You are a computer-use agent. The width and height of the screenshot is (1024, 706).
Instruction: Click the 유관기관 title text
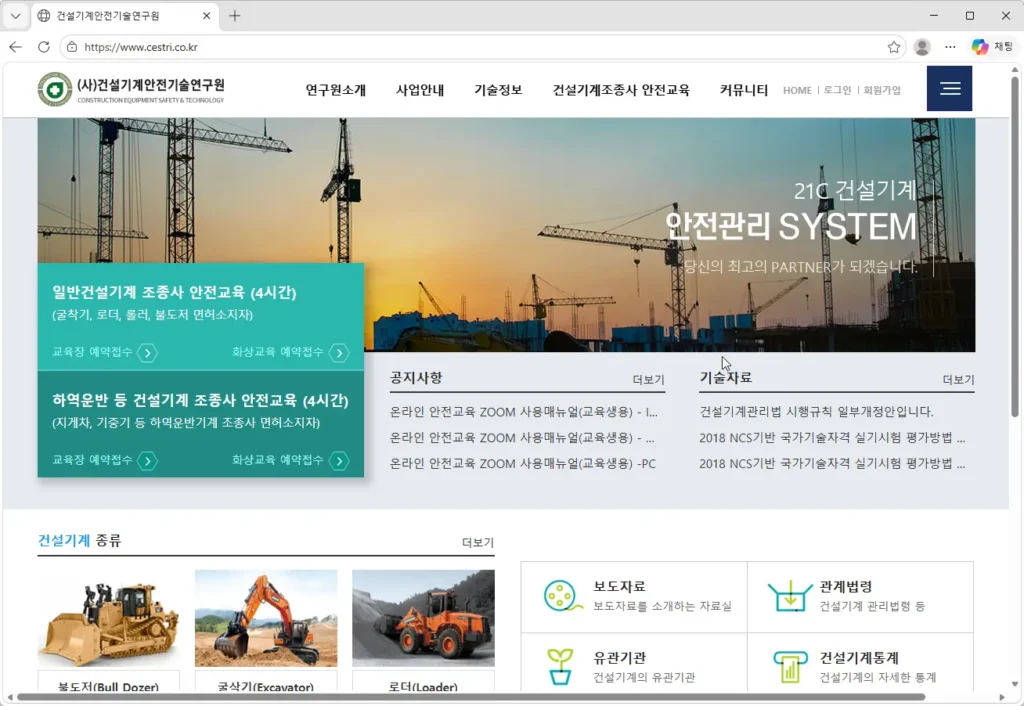coord(619,658)
